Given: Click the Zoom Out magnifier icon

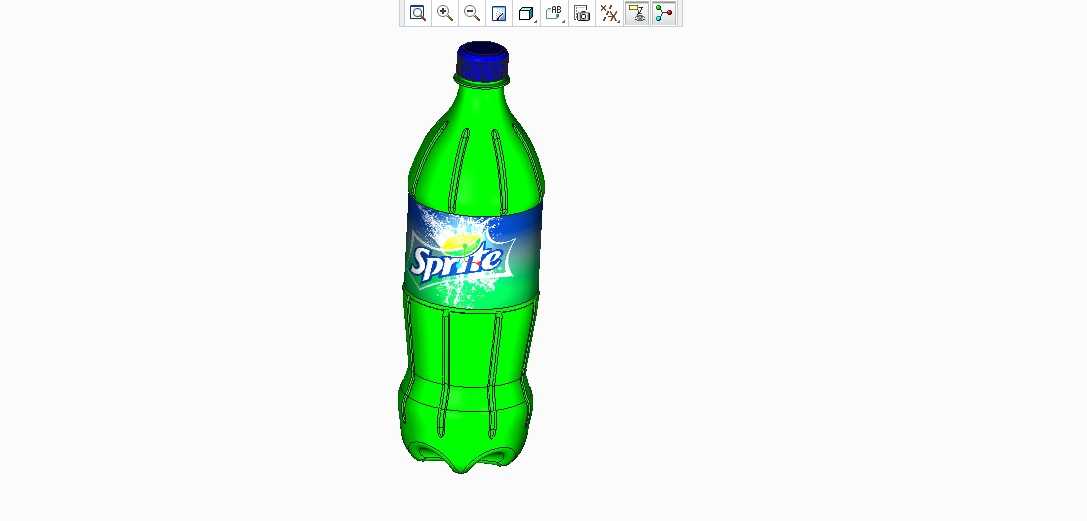Looking at the screenshot, I should coord(472,13).
